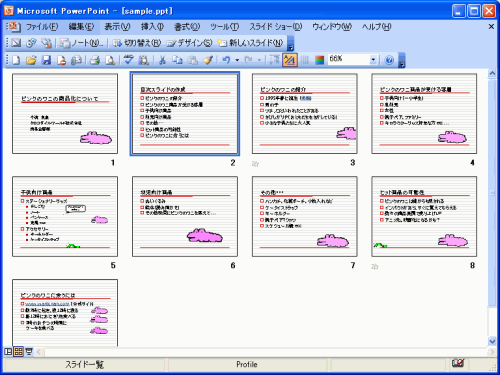The width and height of the screenshot is (500, 375).
Task: Print using the printer icon
Action: [95, 60]
